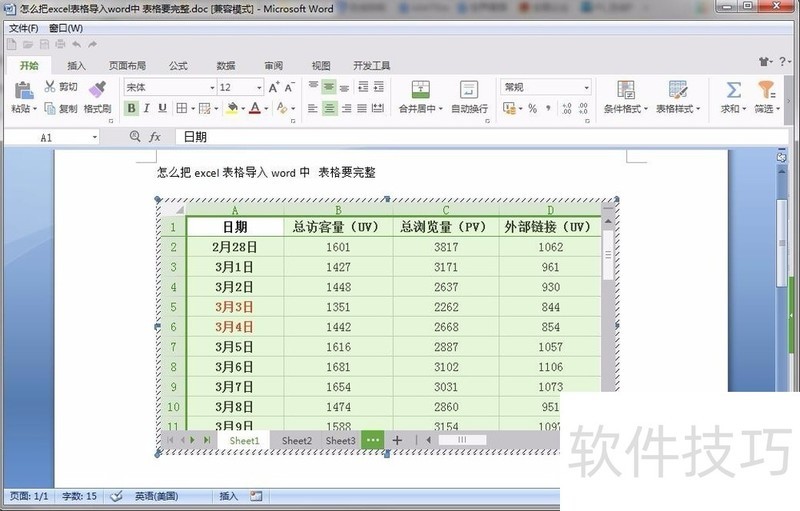Toggle Bold formatting button
The height and width of the screenshot is (511, 800).
132,108
